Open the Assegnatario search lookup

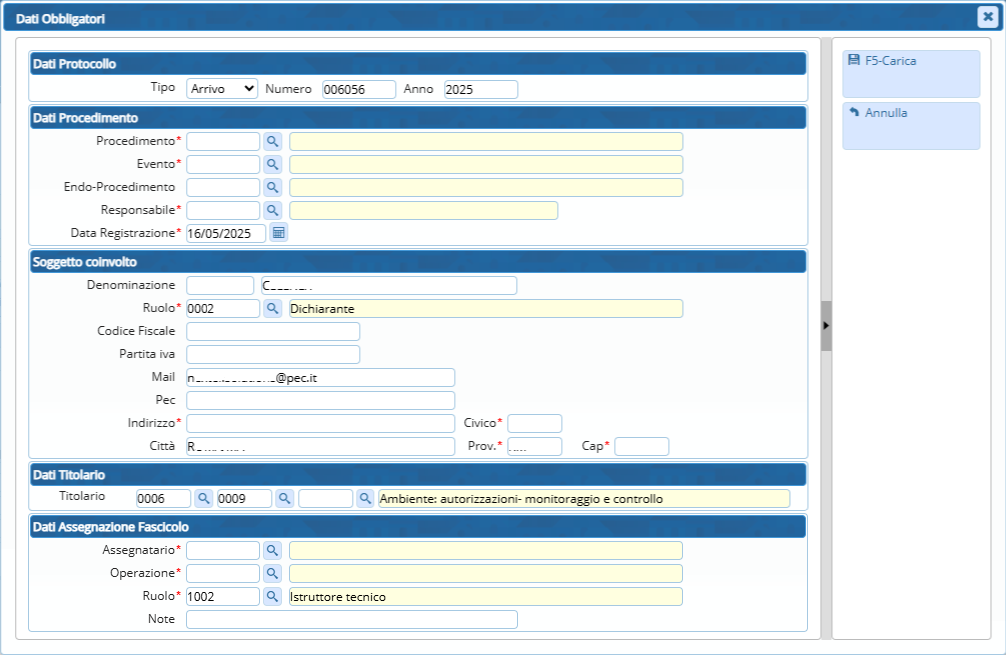[274, 550]
